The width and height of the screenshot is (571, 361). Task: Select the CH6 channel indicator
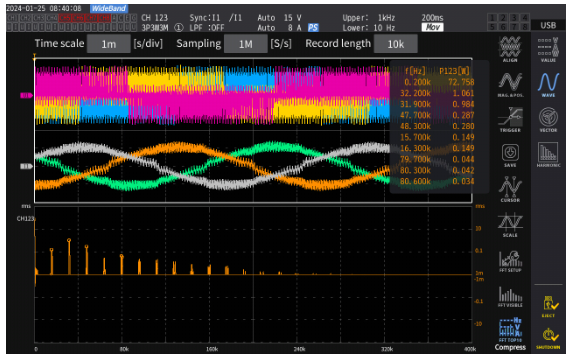(78, 17)
